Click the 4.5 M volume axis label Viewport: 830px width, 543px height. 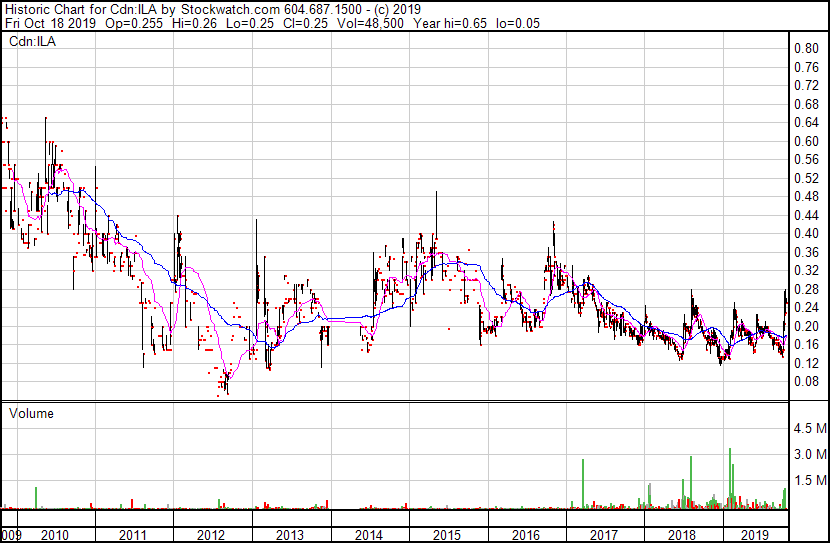(x=809, y=428)
